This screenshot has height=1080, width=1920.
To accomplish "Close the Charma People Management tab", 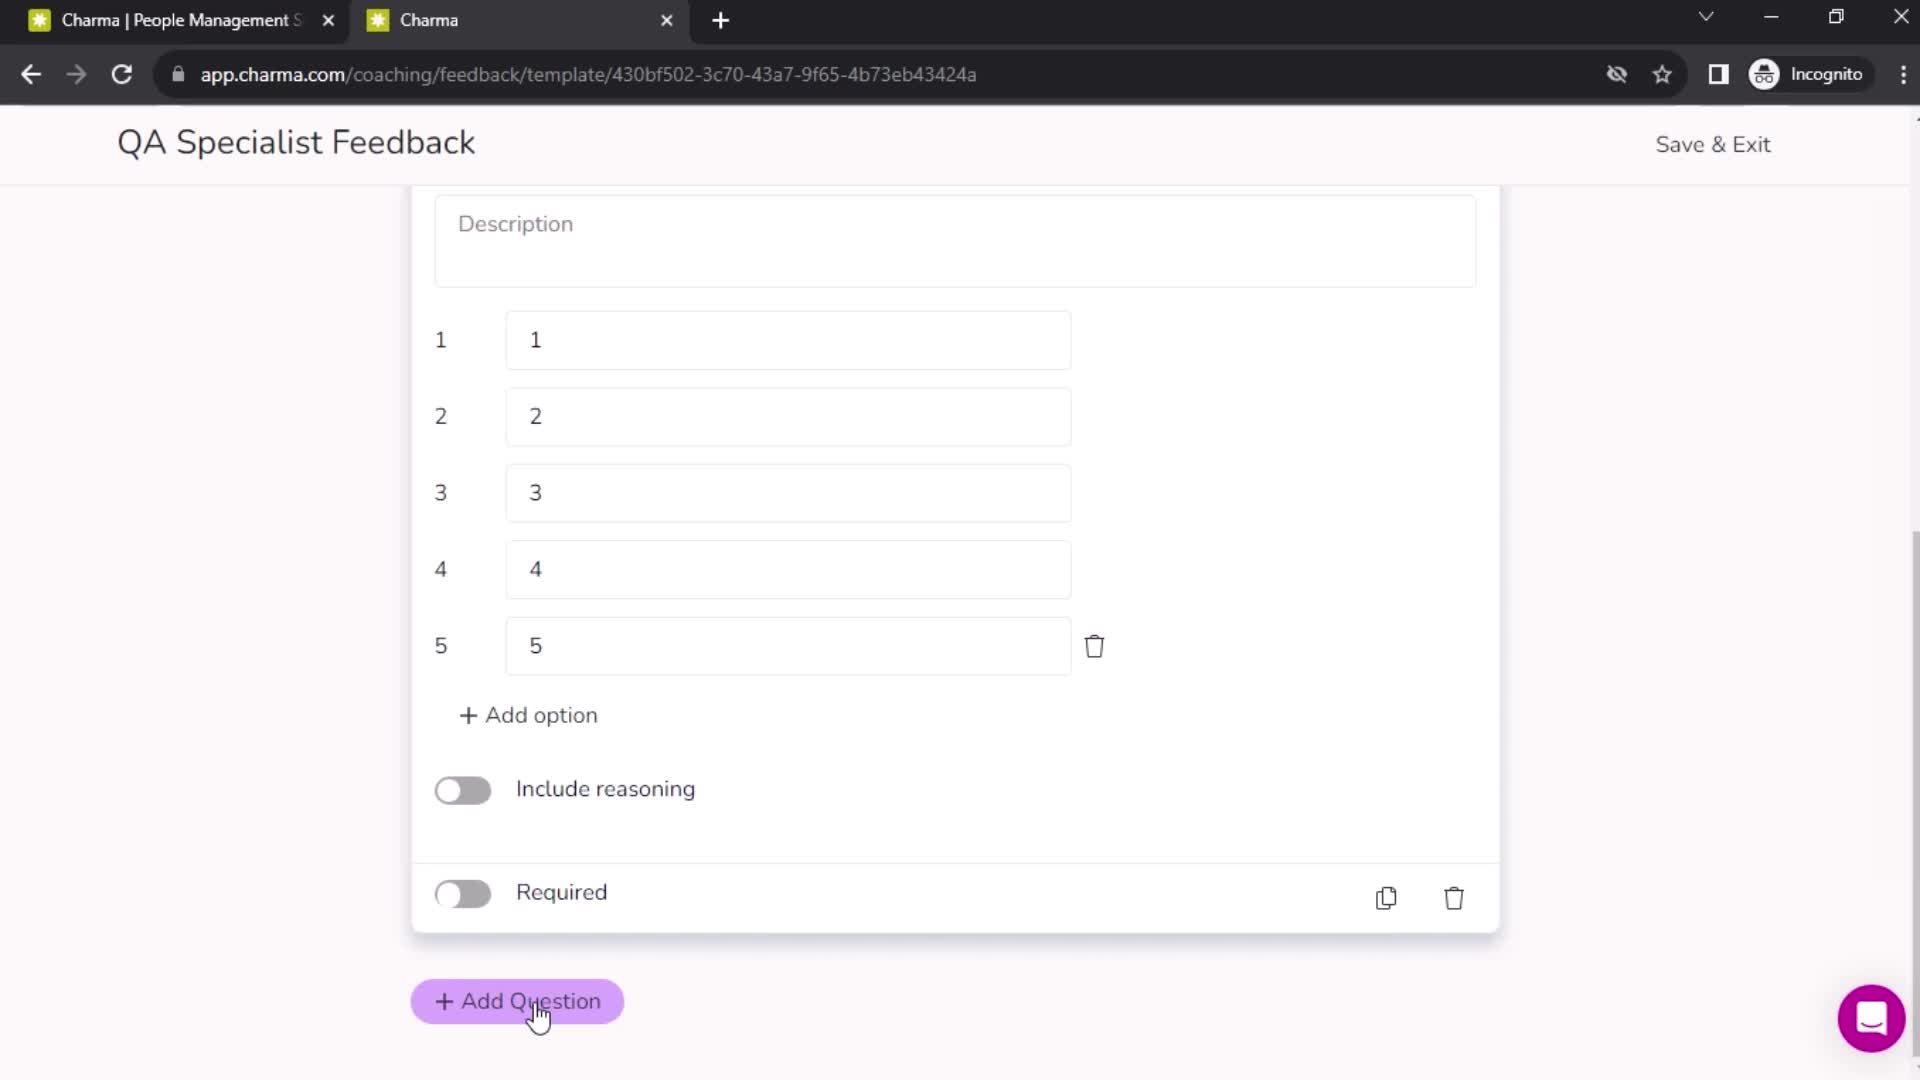I will [x=328, y=20].
